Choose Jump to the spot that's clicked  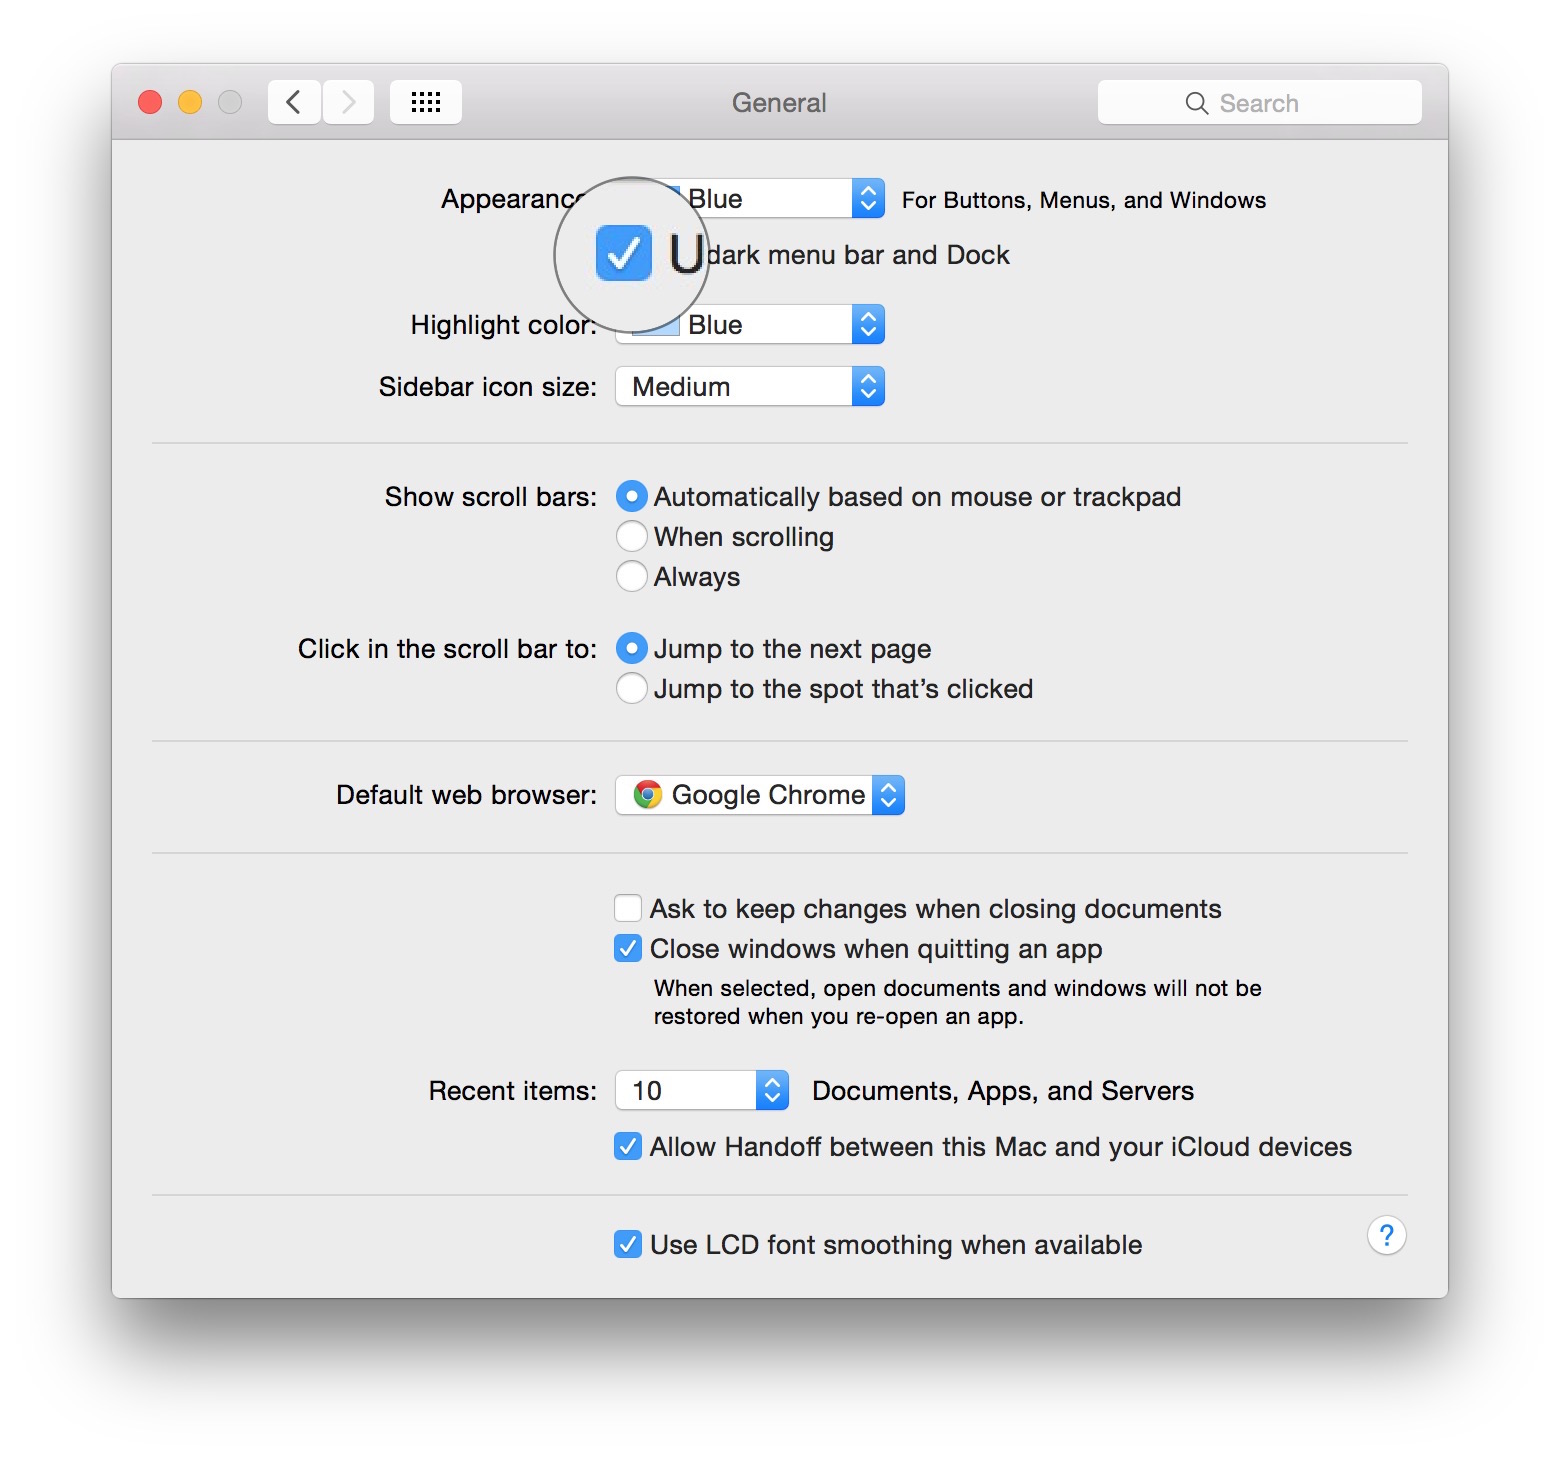click(632, 689)
